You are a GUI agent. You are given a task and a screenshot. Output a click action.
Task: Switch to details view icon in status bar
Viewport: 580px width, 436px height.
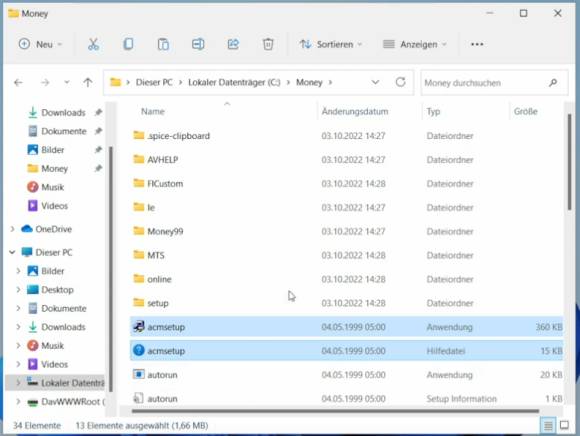pyautogui.click(x=548, y=426)
